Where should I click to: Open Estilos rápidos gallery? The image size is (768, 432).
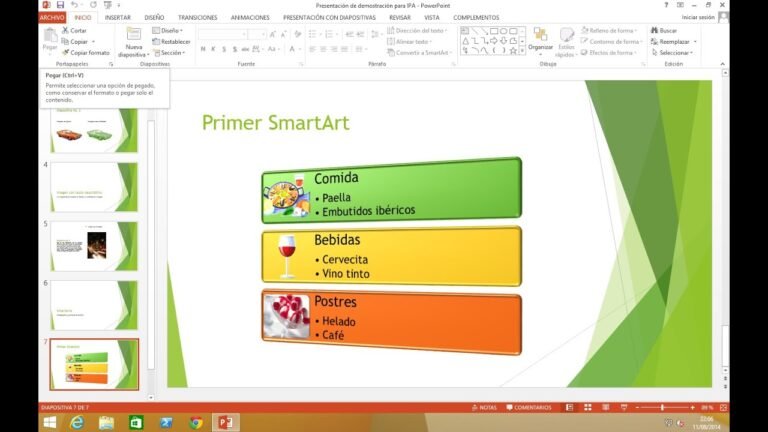click(566, 43)
